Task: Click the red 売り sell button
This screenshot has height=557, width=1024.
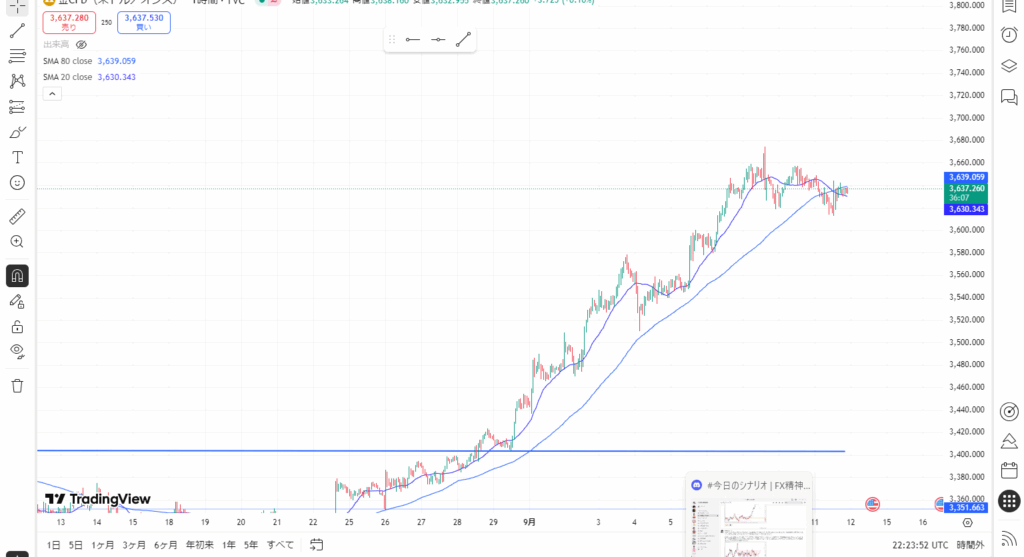Action: tap(69, 22)
